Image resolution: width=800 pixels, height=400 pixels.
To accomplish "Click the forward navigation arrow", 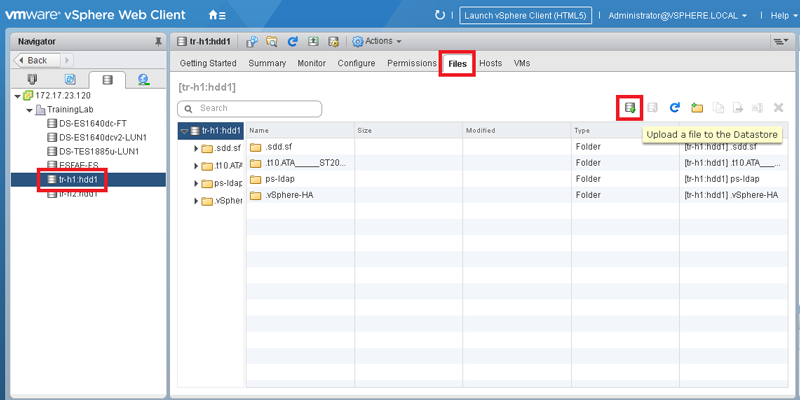I will pyautogui.click(x=67, y=60).
